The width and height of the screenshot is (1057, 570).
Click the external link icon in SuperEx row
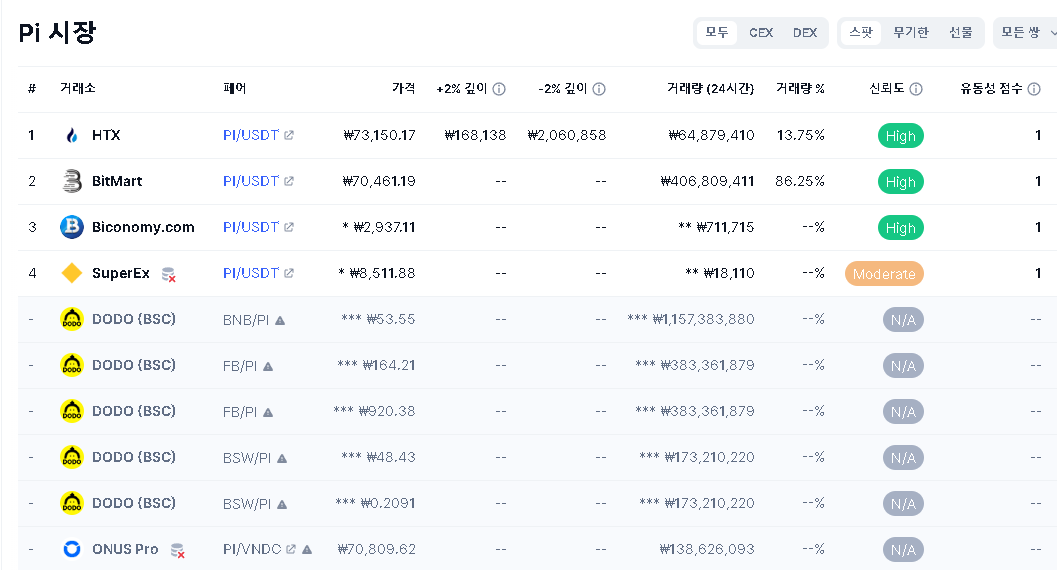coord(289,273)
